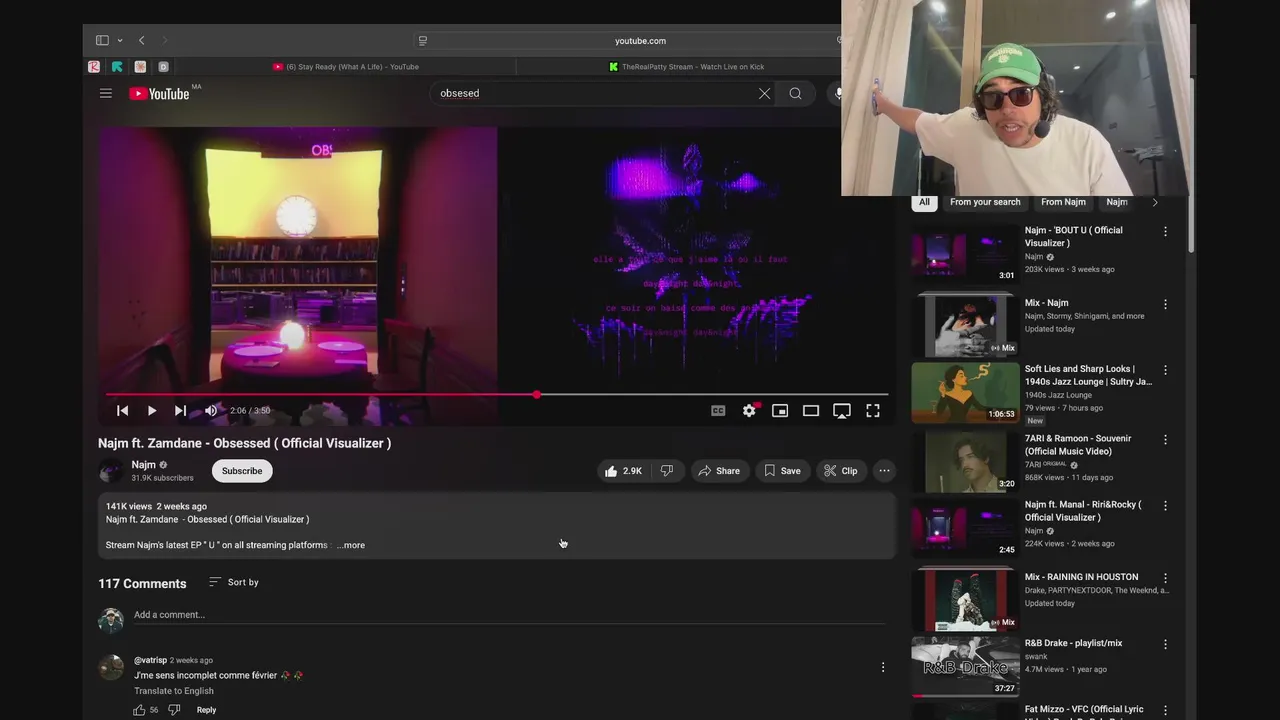
Task: Open options for 7ARI & Ramoon Souvenir
Action: (x=1165, y=440)
